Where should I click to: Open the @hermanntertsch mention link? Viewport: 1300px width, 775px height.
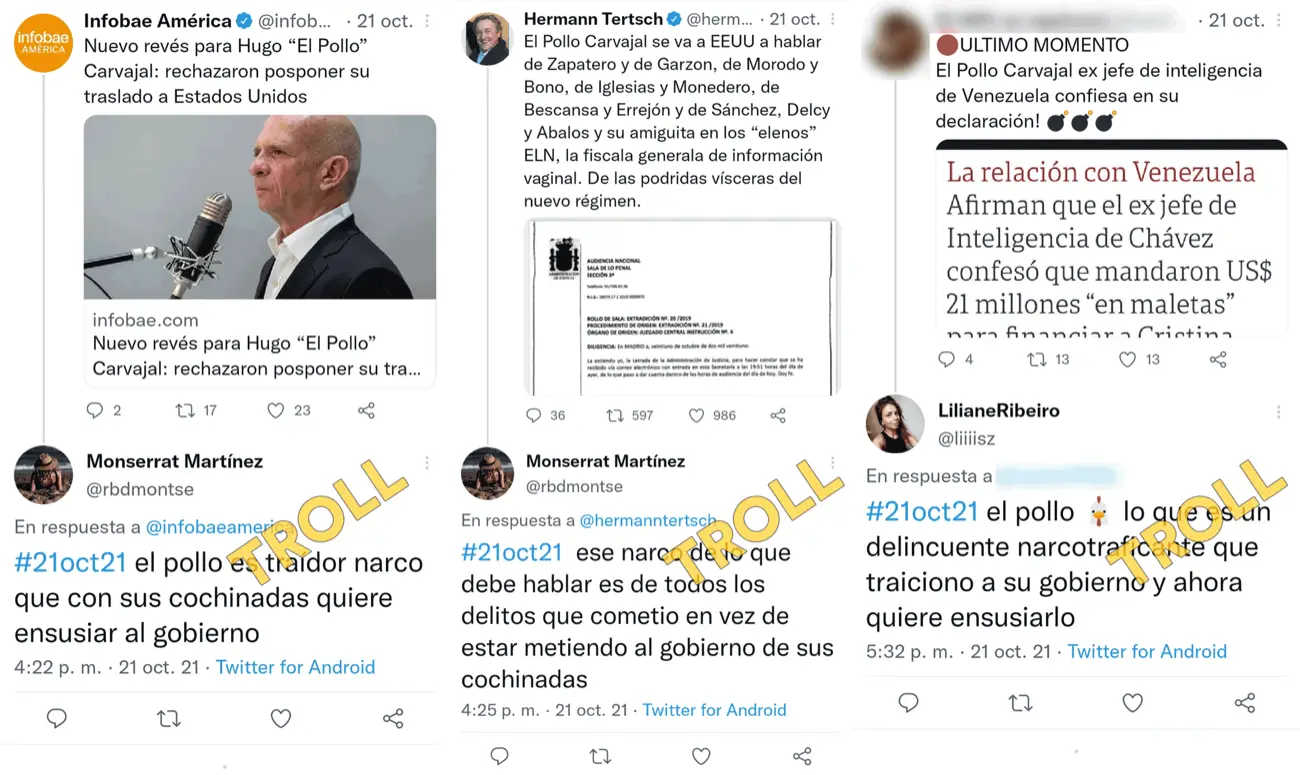[648, 520]
